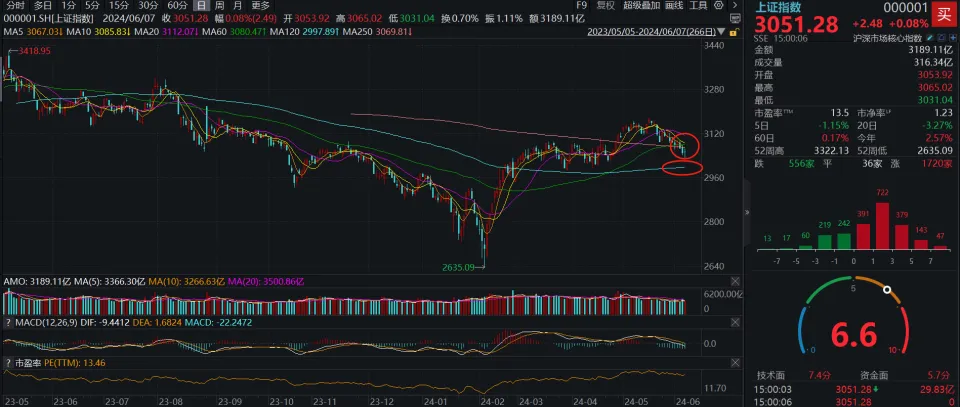Image resolution: width=960 pixels, height=407 pixels.
Task: Close the 市盈率 PE indicator panel
Action: (737, 362)
